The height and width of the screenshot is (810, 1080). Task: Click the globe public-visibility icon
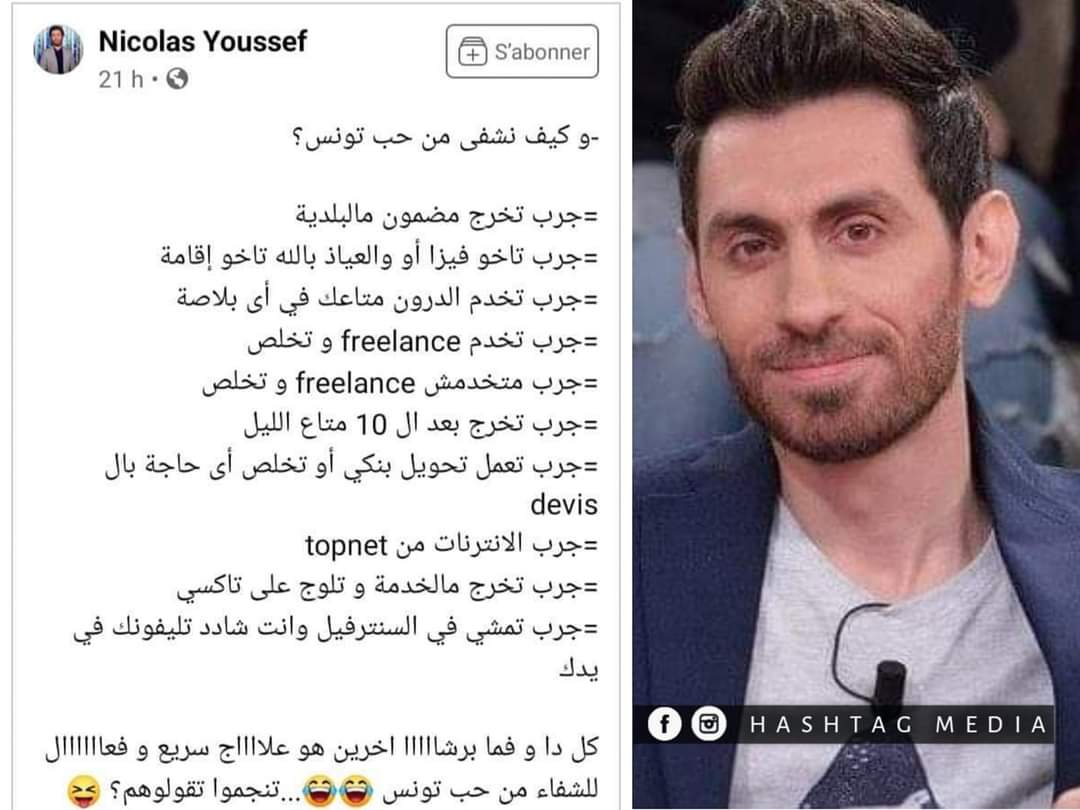pos(177,79)
